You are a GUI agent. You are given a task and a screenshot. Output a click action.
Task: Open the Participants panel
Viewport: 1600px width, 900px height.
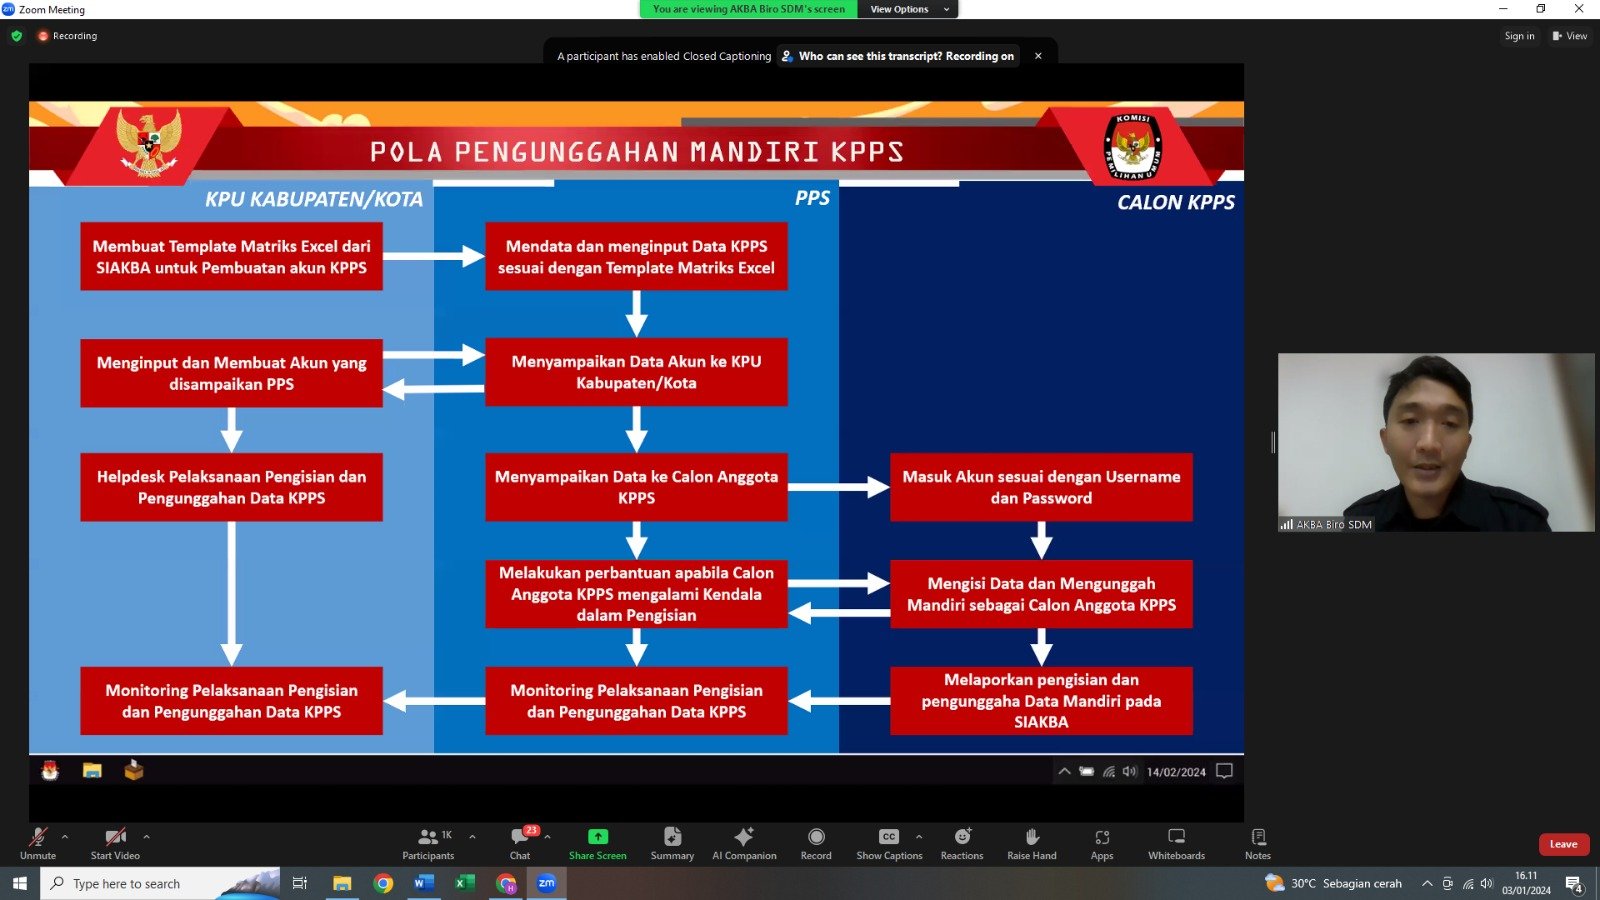(428, 843)
